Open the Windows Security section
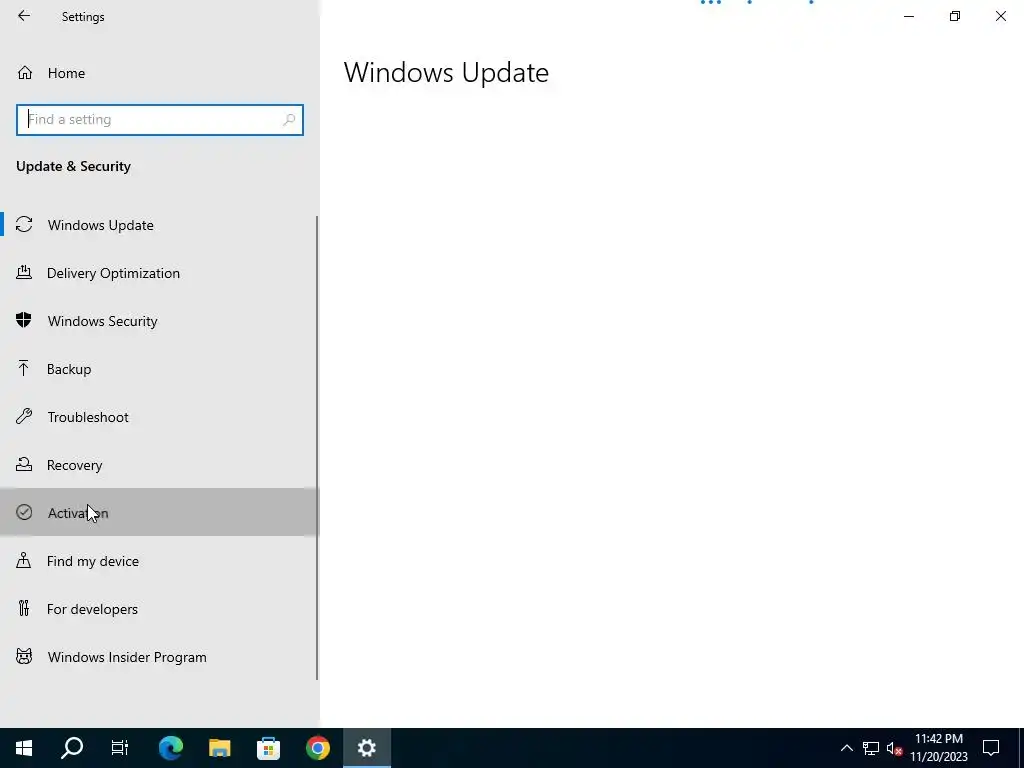Viewport: 1024px width, 768px height. click(x=159, y=321)
